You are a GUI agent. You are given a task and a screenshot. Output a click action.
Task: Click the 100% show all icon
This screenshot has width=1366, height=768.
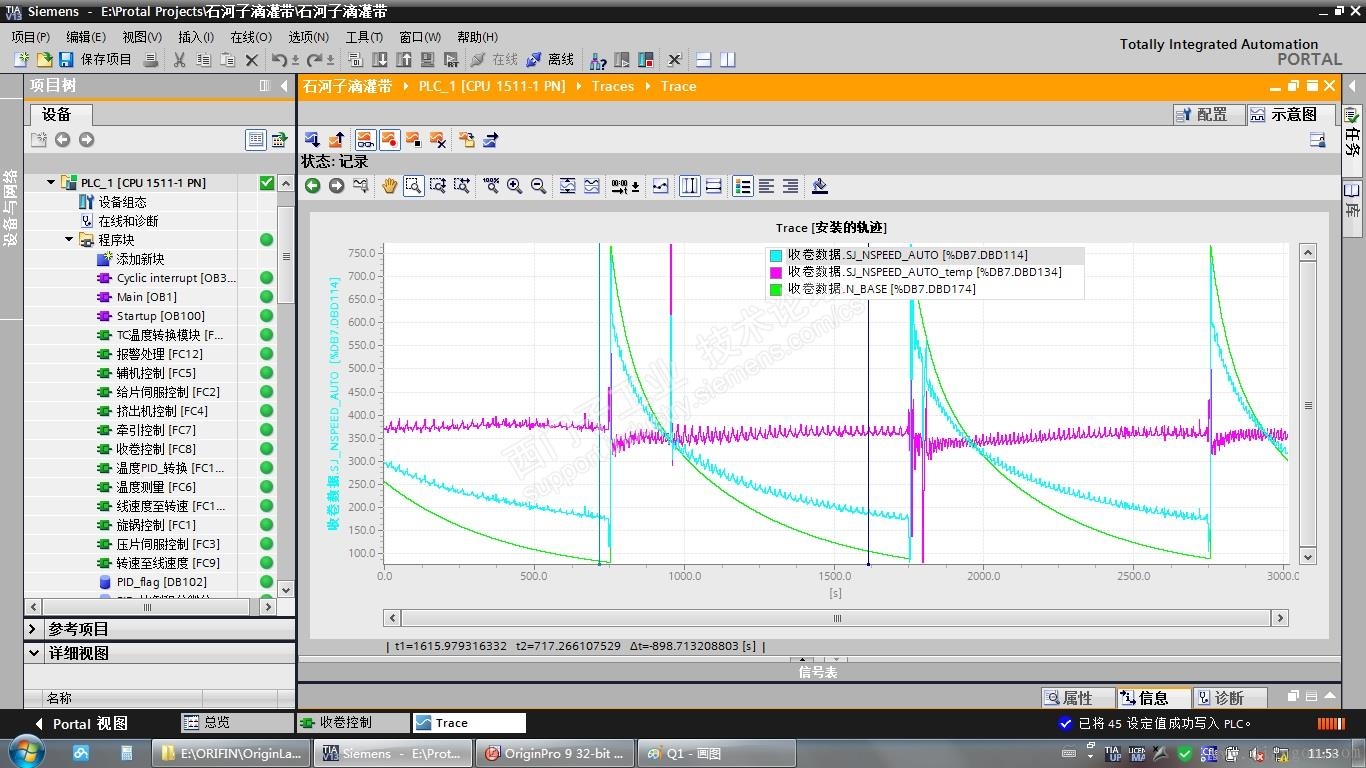tap(490, 186)
